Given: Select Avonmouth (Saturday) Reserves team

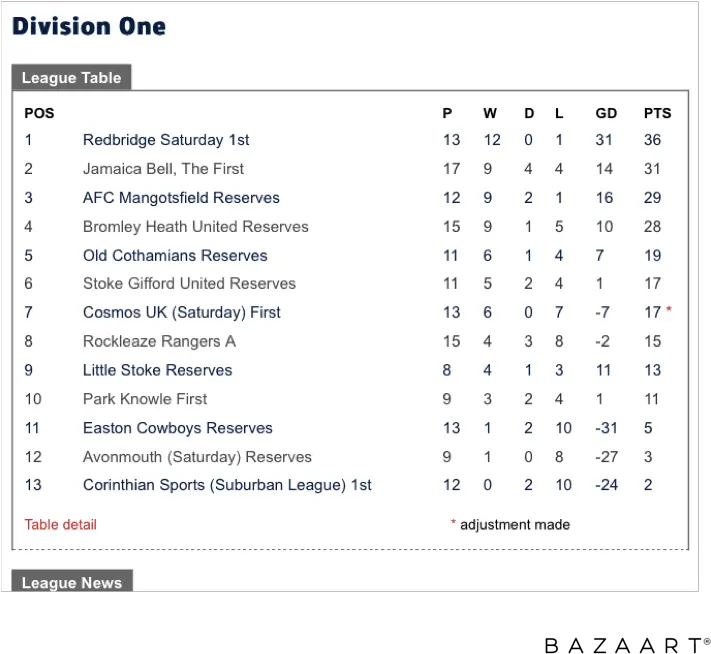Looking at the screenshot, I should tap(197, 457).
